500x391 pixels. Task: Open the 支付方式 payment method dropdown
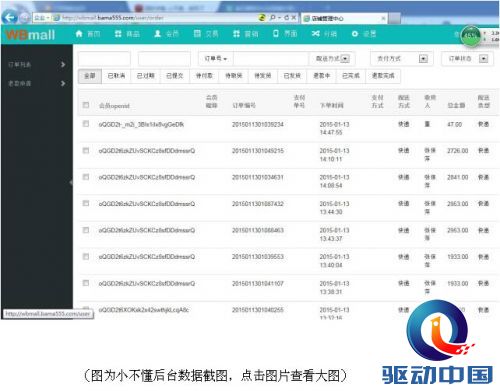tap(402, 59)
